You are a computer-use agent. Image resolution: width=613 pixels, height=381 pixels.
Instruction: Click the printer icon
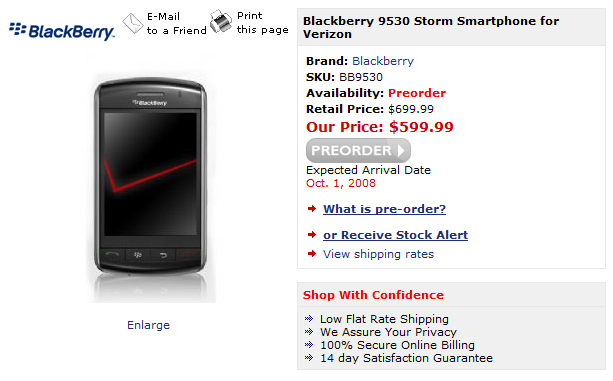pos(221,21)
